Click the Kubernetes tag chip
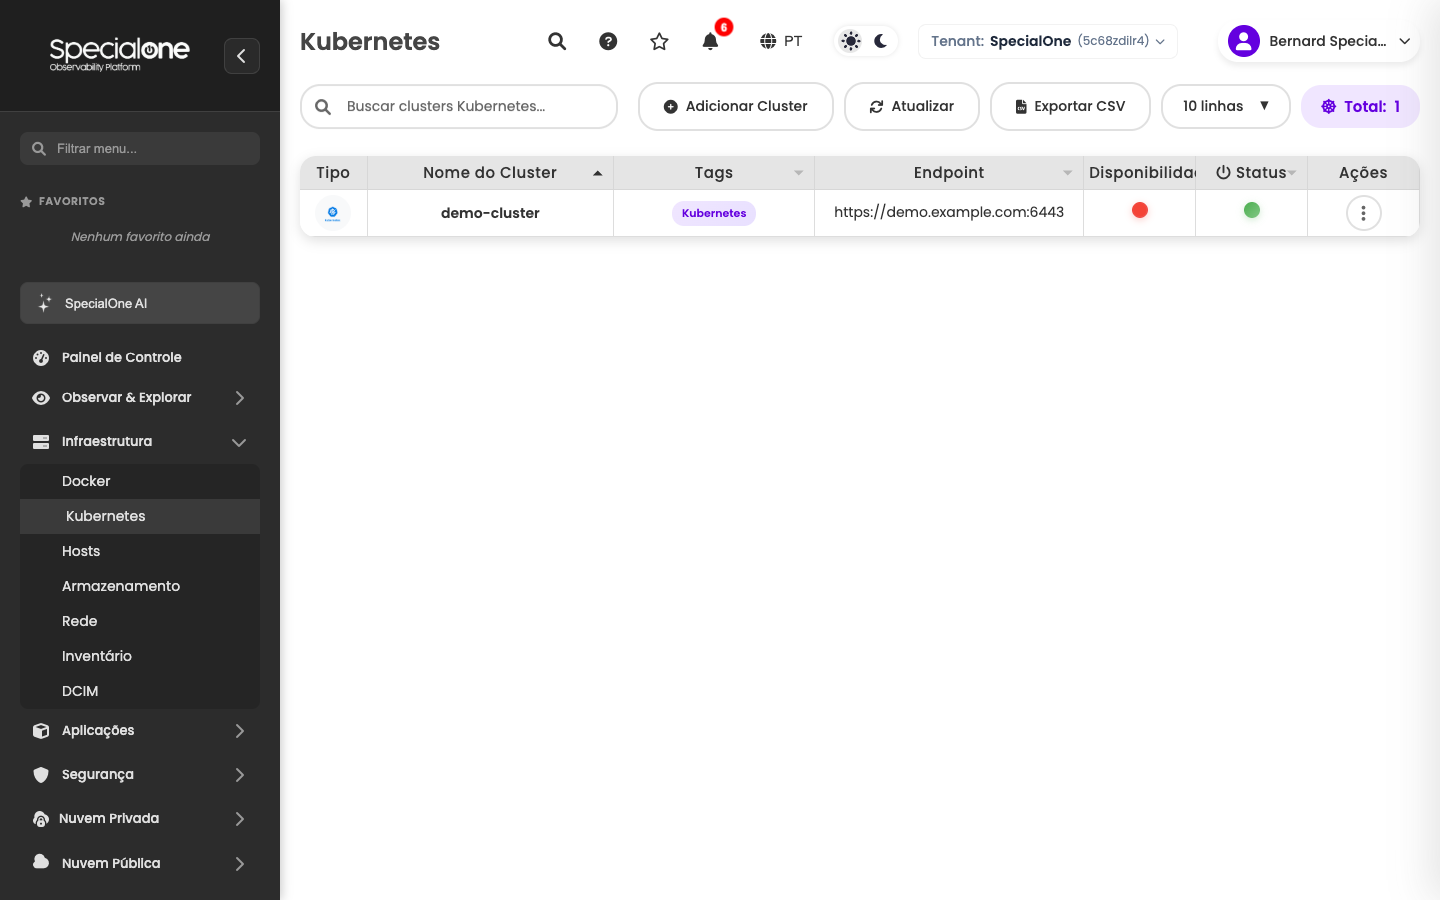The image size is (1440, 900). (x=714, y=213)
